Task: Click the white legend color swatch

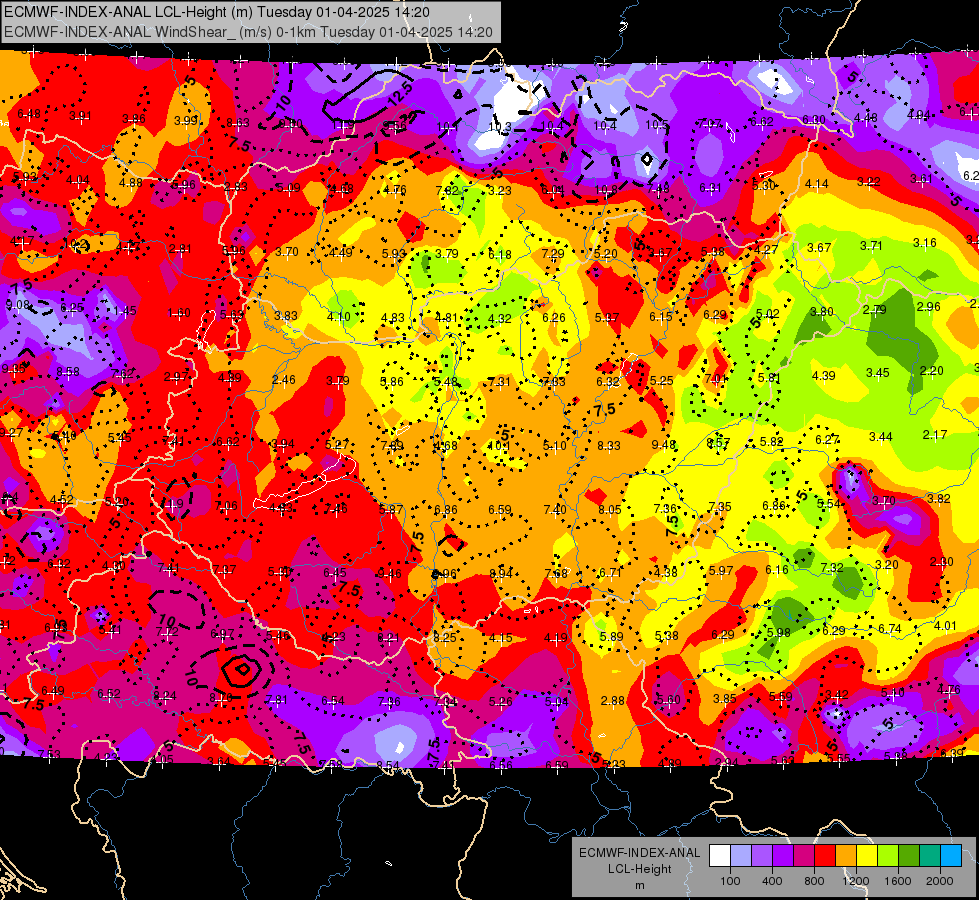Action: [x=720, y=856]
